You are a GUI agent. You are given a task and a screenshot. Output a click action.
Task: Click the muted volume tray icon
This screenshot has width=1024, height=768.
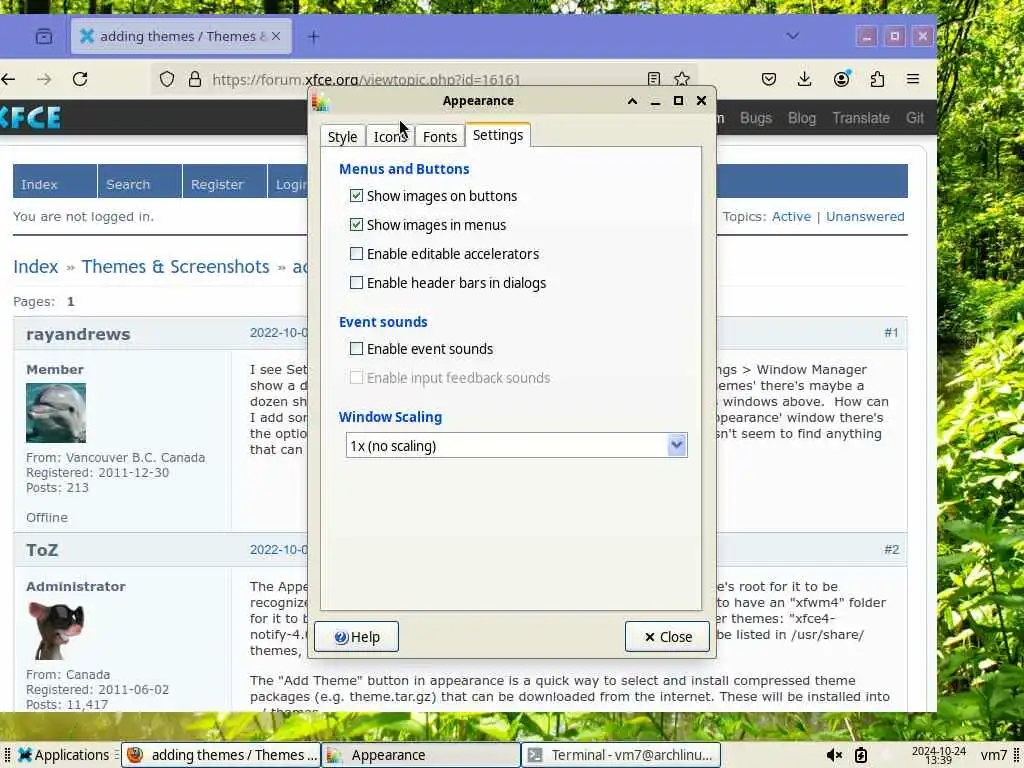coord(834,756)
